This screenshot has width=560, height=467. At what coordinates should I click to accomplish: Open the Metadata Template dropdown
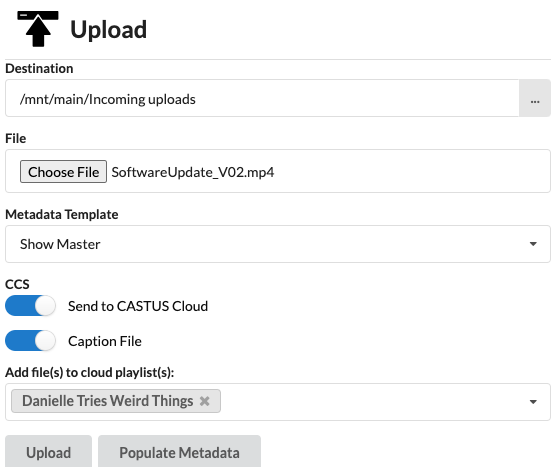tap(278, 244)
